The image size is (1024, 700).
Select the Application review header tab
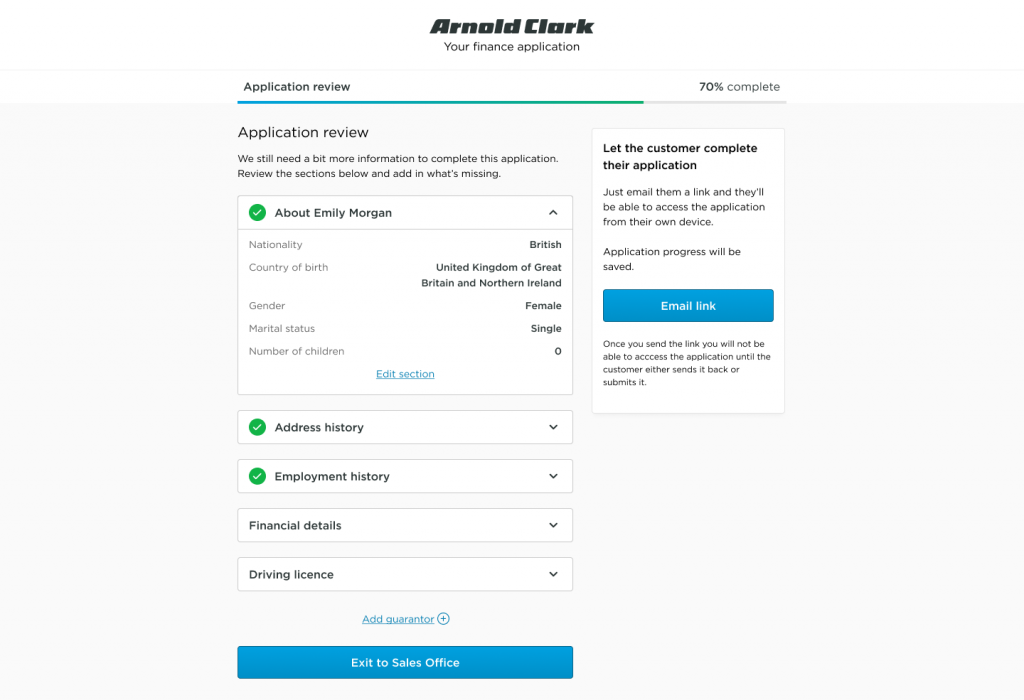296,87
